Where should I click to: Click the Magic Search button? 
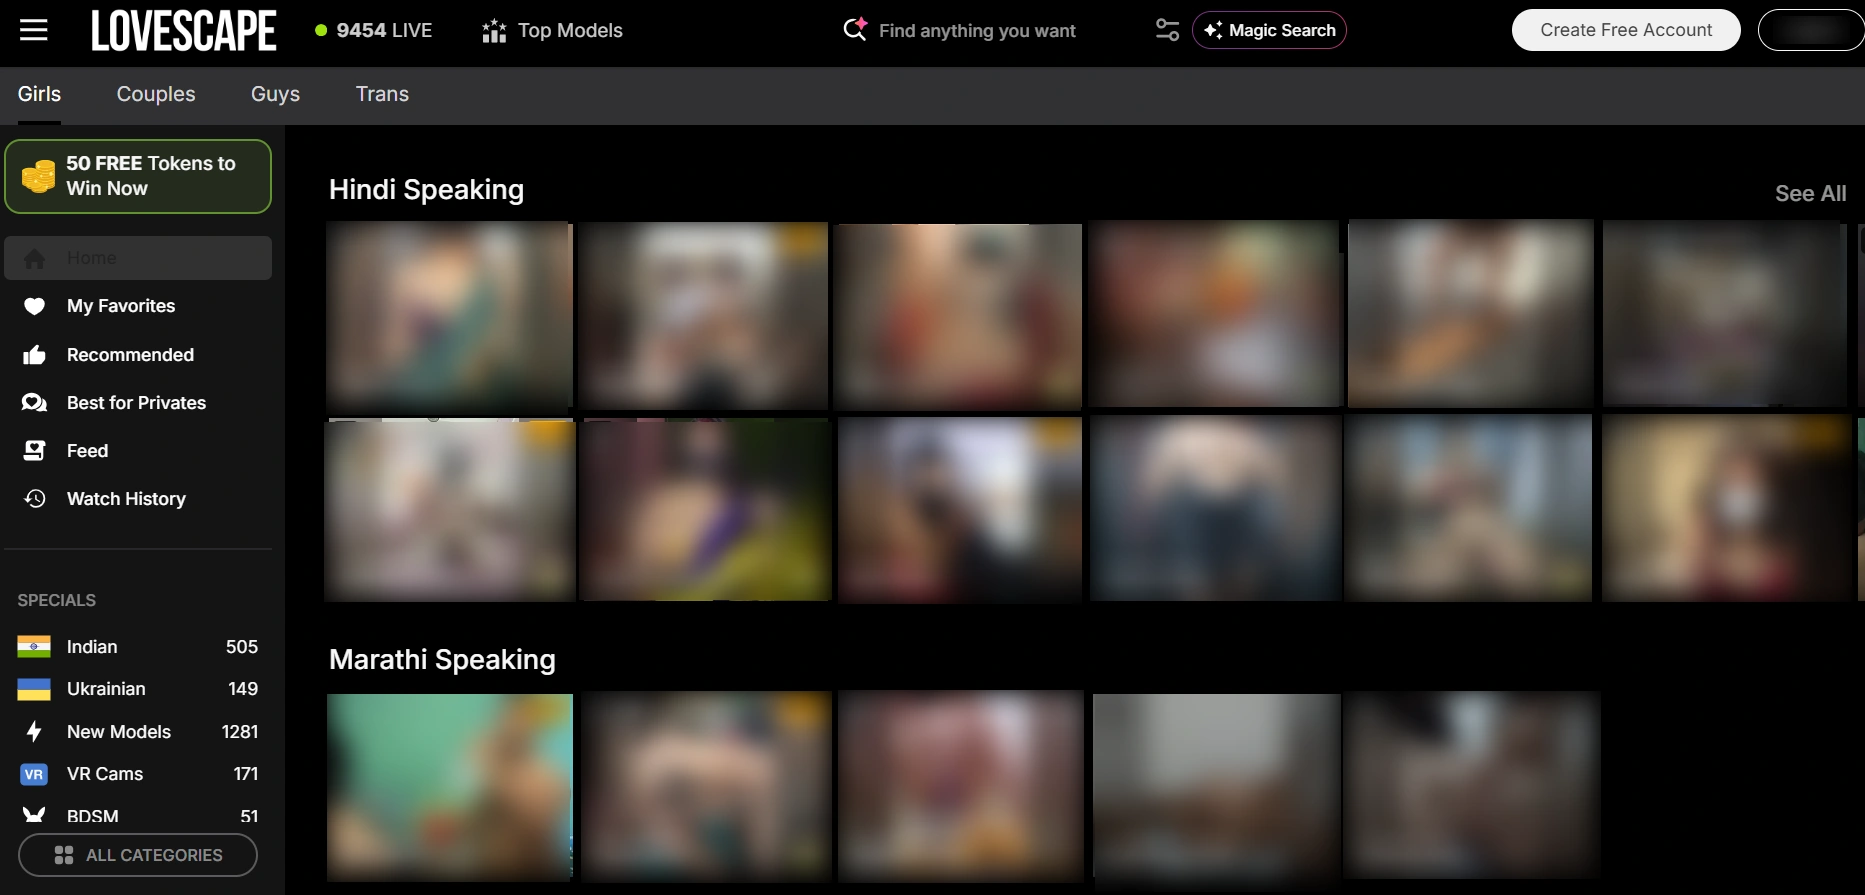pos(1269,30)
